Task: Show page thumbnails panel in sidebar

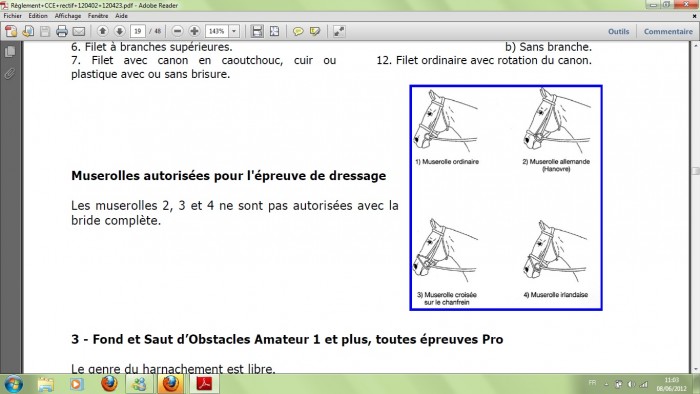Action: (10, 52)
